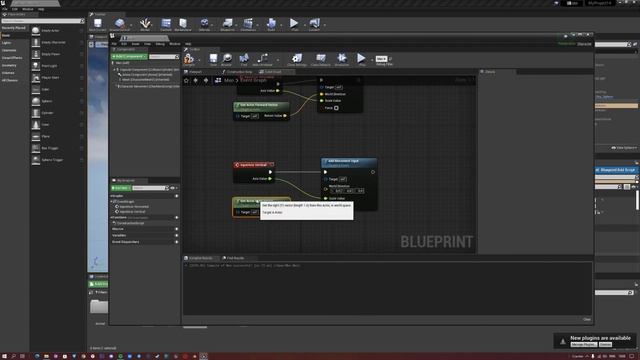
Task: Open Window menu in Blueprint editor
Action: point(175,44)
